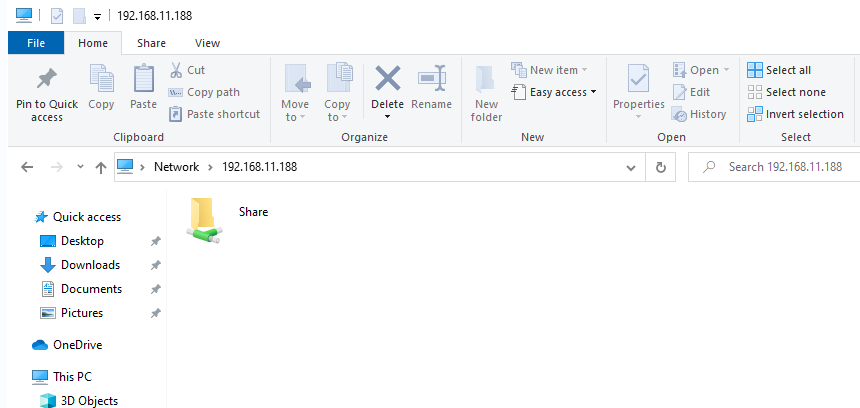Click the Copy icon in Clipboard group

tap(101, 79)
